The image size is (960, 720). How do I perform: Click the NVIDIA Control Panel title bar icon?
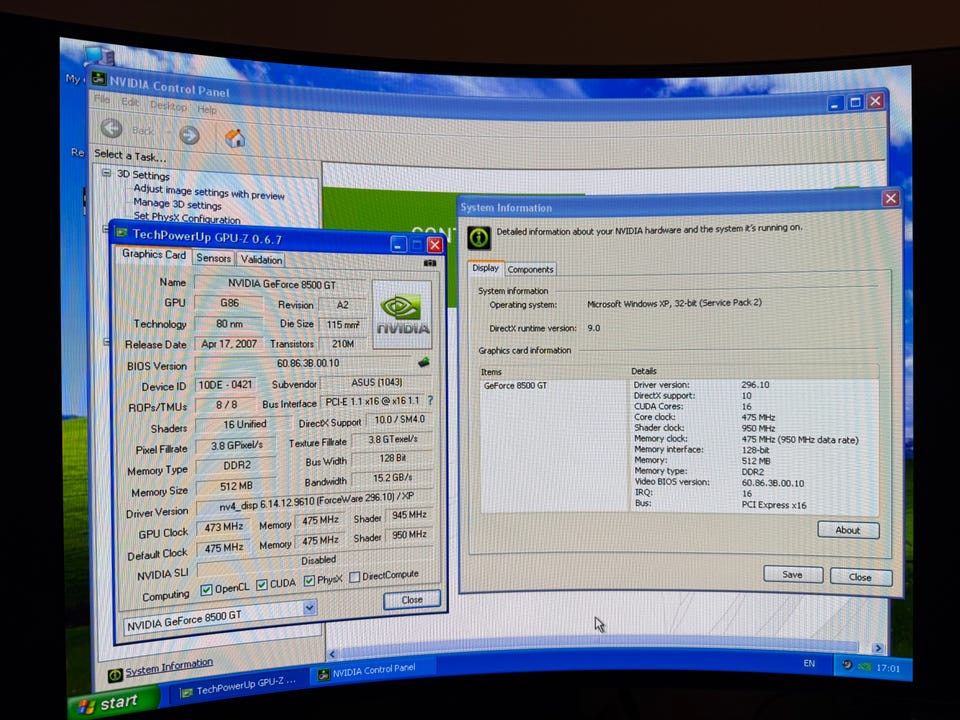98,78
